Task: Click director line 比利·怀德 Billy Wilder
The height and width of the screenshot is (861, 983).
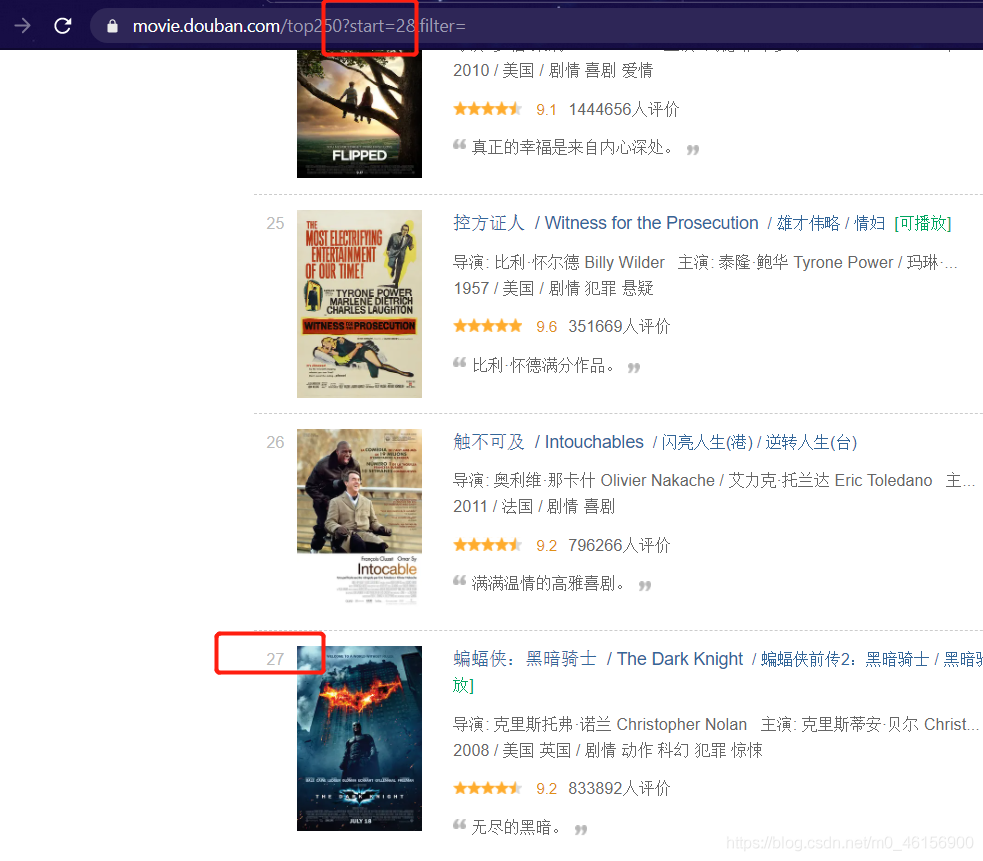Action: 559,262
